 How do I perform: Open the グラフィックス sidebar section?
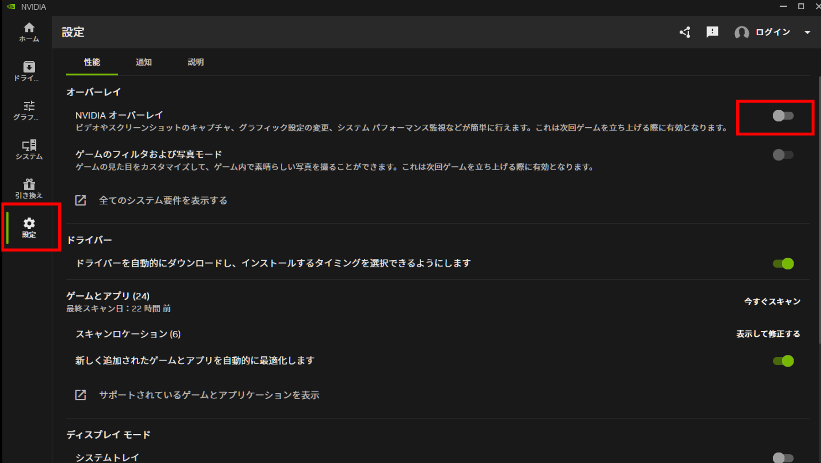[29, 111]
